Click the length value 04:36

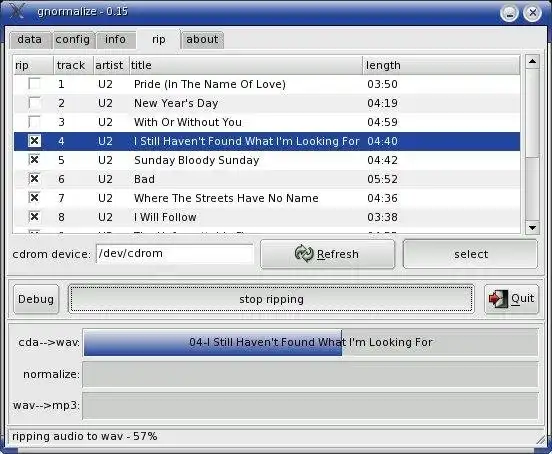click(382, 198)
